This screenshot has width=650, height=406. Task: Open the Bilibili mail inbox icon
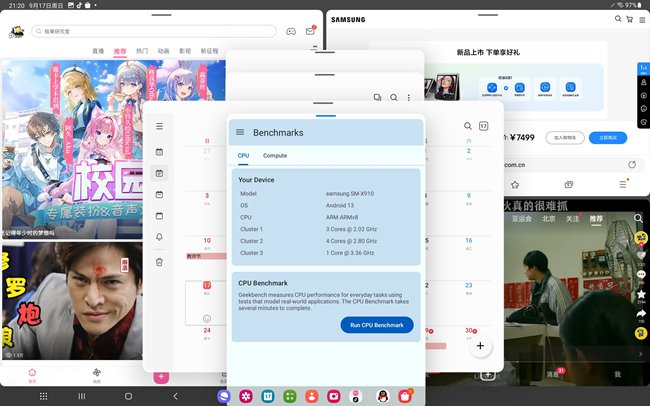pos(310,31)
